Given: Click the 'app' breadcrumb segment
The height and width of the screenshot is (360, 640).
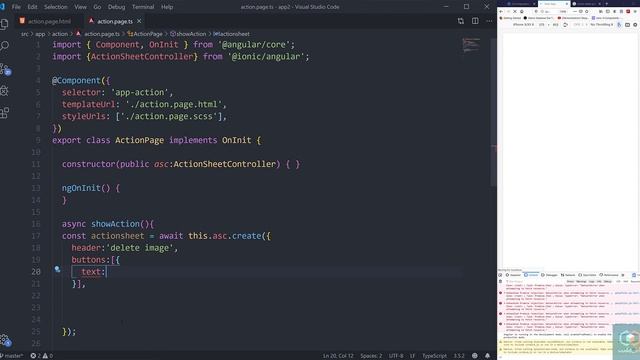Looking at the screenshot, I should (x=40, y=34).
